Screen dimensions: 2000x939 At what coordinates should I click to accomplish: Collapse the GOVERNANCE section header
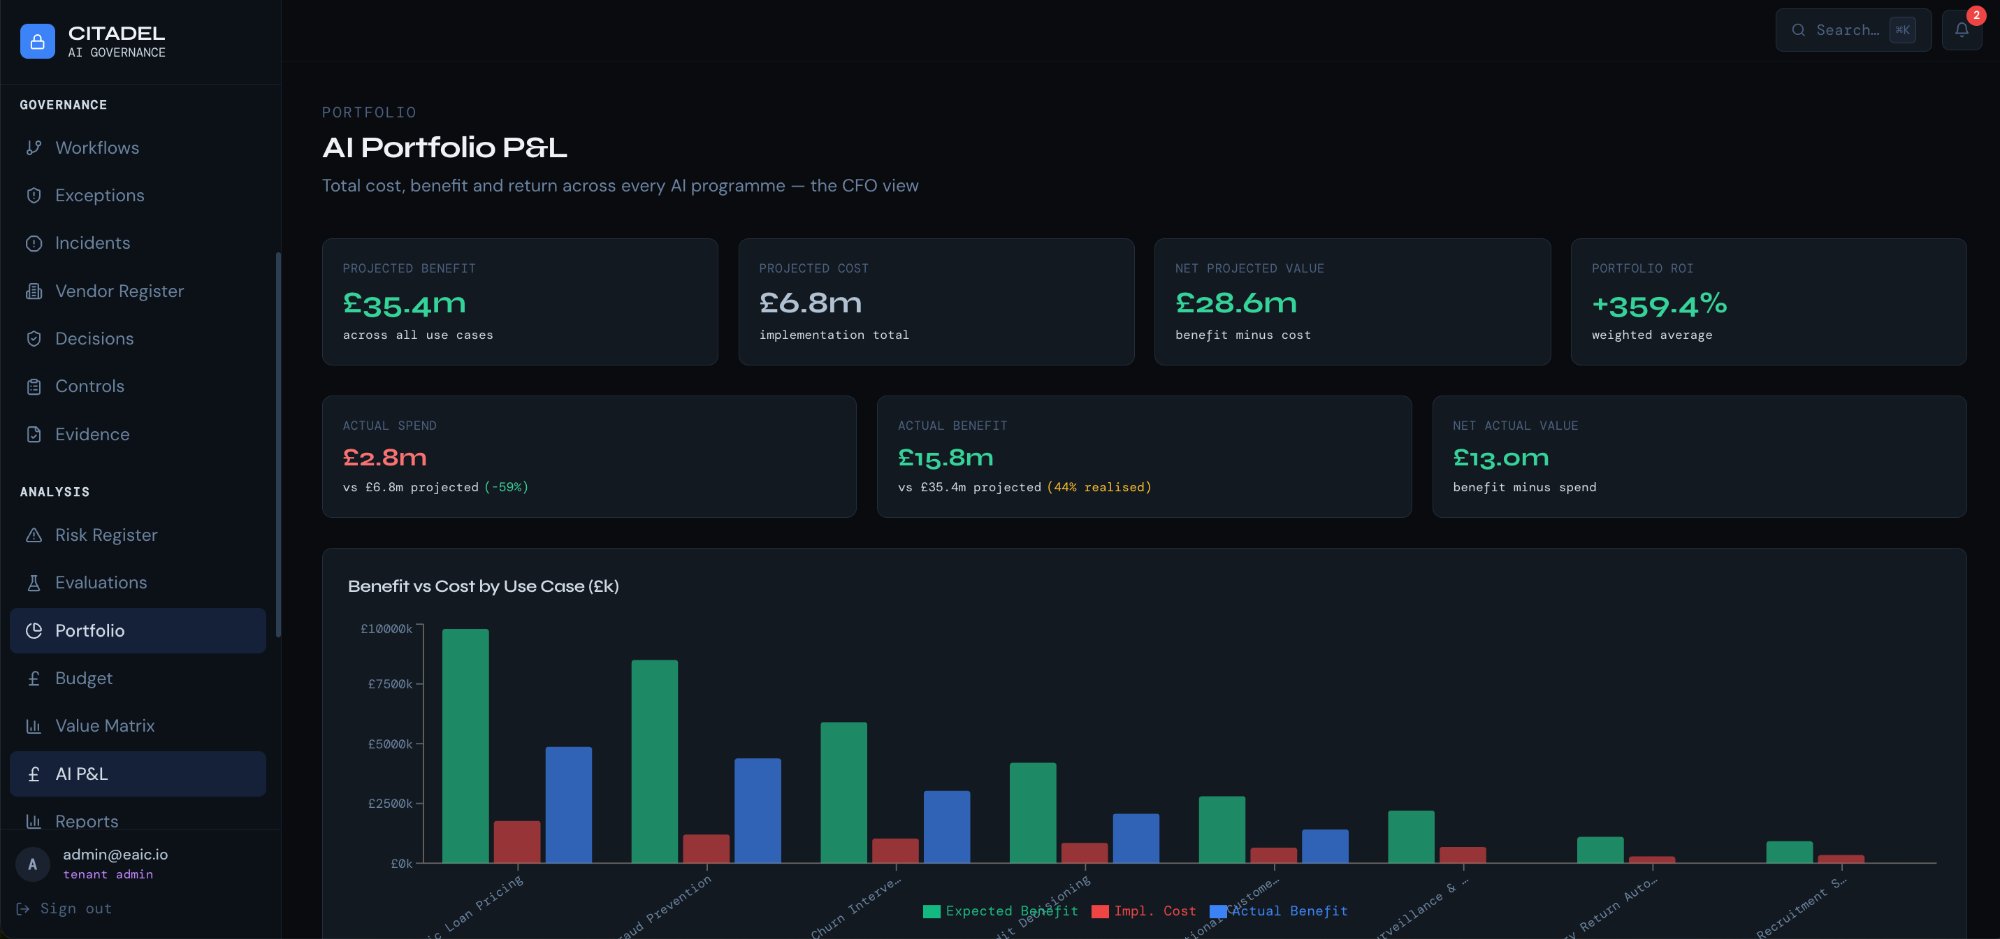pyautogui.click(x=64, y=105)
